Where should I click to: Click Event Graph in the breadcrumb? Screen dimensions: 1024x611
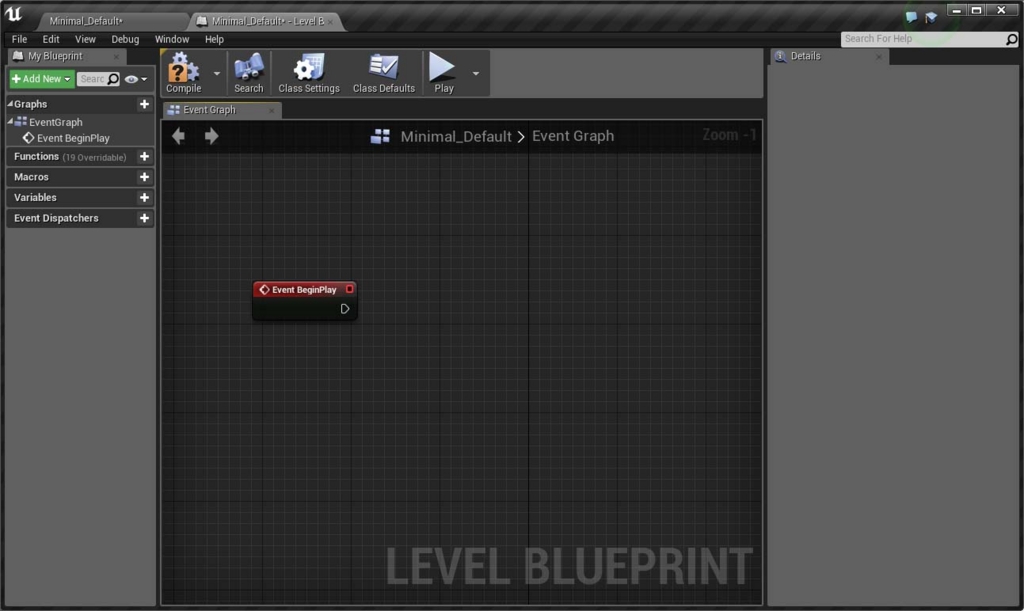(x=573, y=136)
